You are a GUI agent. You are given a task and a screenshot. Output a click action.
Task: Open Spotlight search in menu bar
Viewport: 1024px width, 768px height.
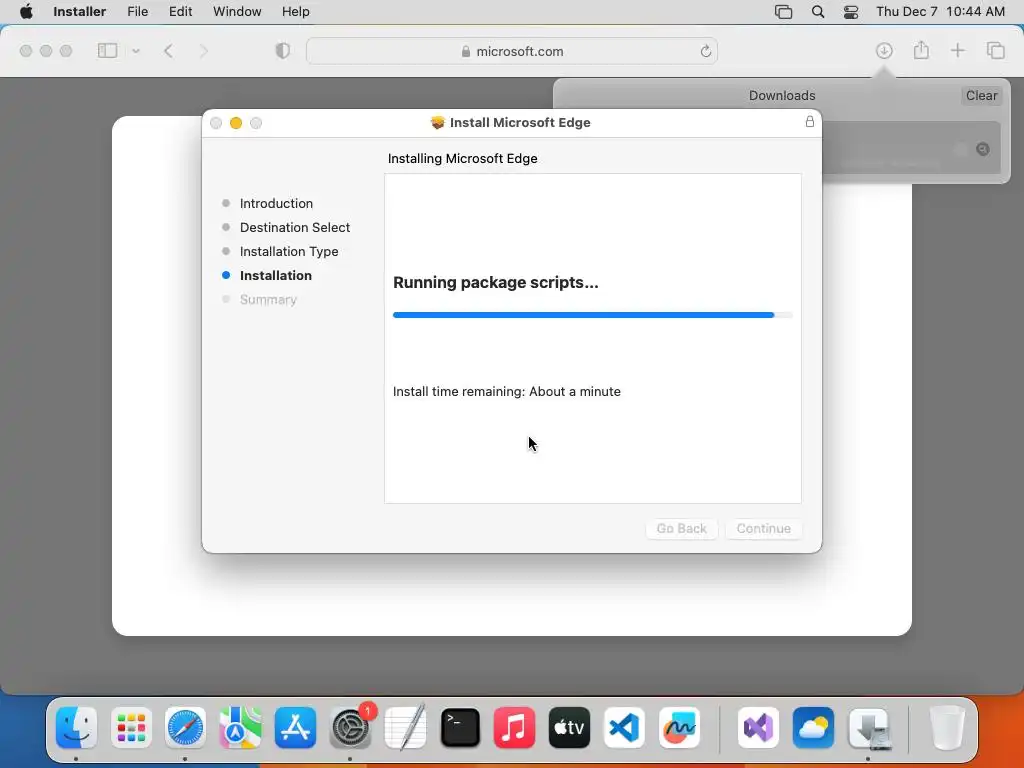[818, 12]
